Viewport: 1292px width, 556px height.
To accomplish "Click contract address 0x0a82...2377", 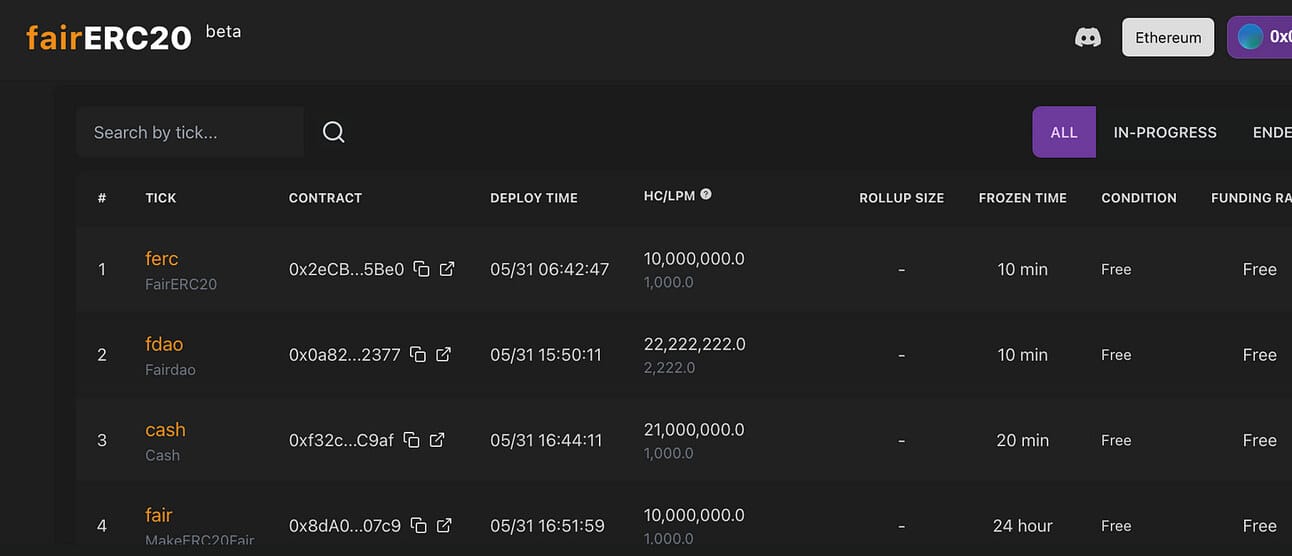I will [345, 354].
